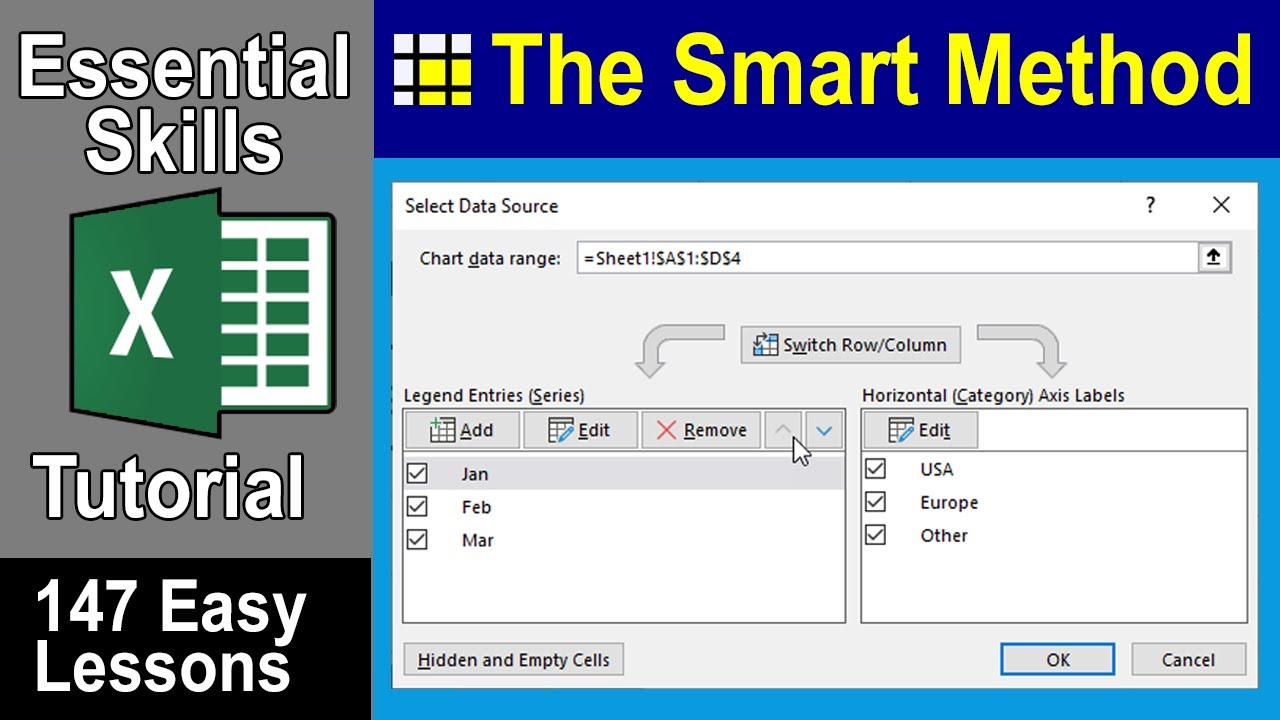Uncheck the Europe category checkbox
Image resolution: width=1280 pixels, height=720 pixels.
(876, 501)
